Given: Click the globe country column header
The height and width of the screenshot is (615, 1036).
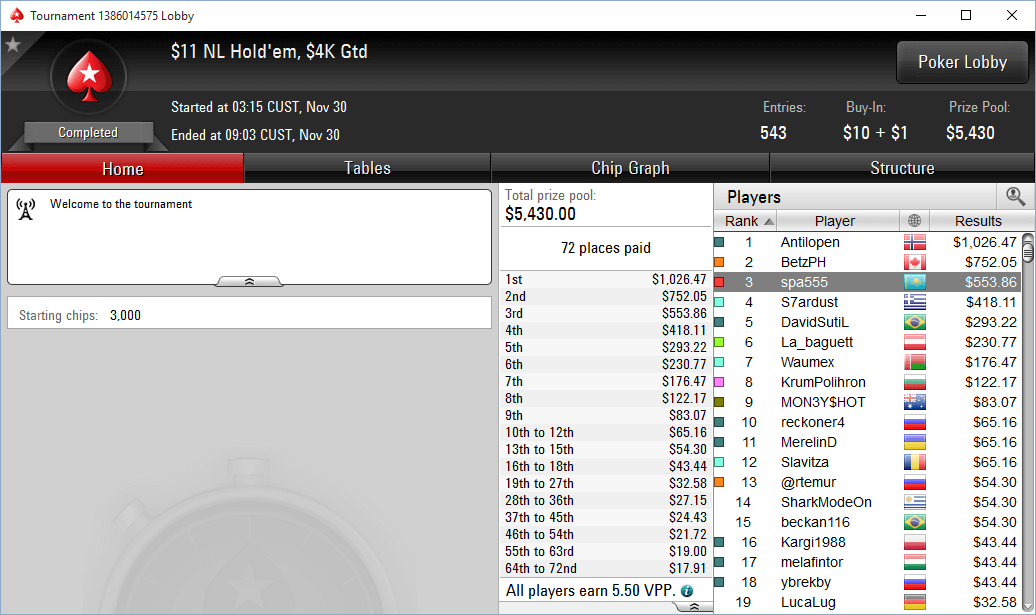Looking at the screenshot, I should [x=914, y=221].
